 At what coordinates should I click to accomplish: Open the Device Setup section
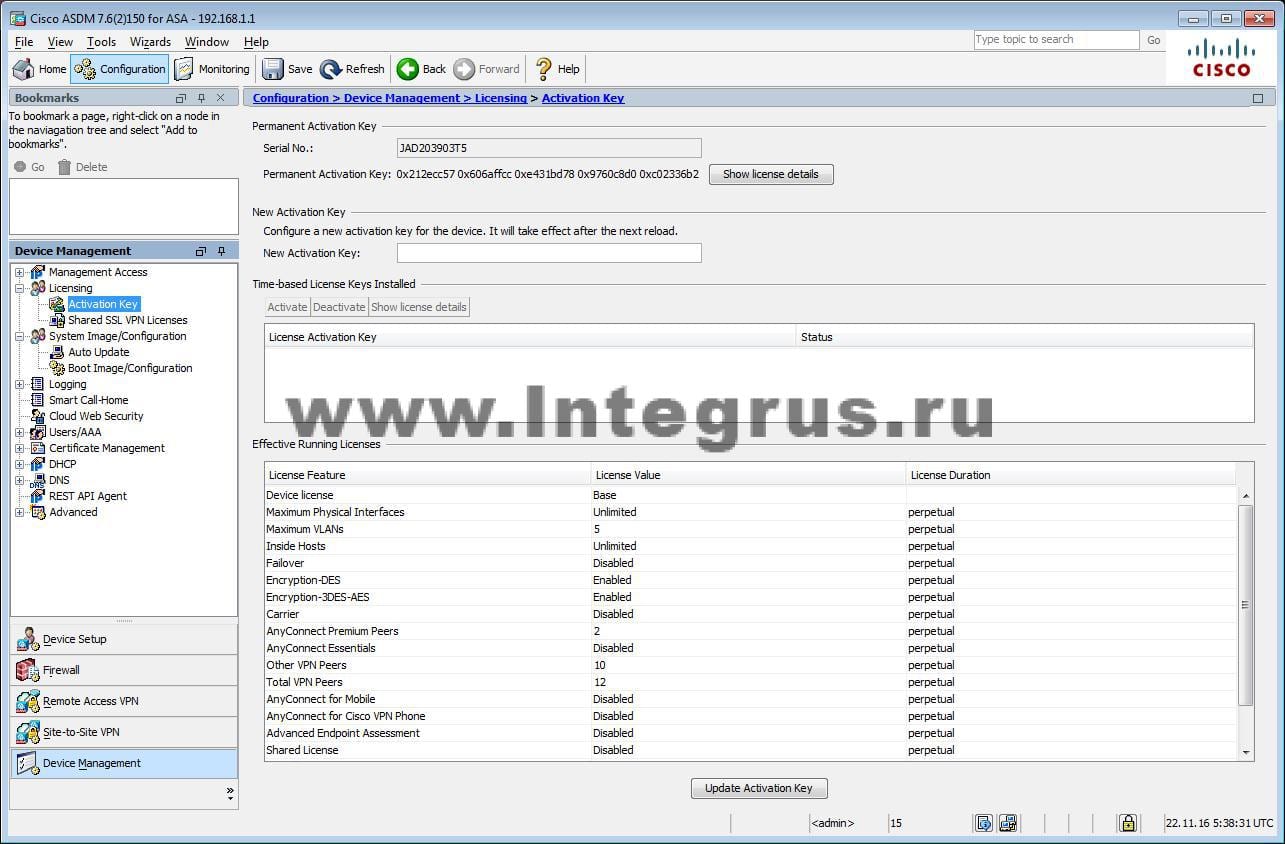124,639
